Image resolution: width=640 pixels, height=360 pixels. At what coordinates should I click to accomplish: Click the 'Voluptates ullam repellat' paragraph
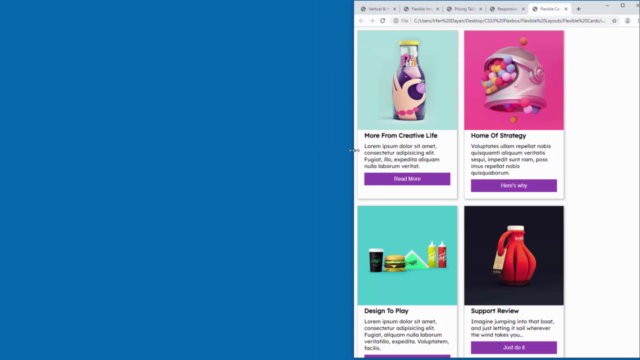click(x=511, y=159)
